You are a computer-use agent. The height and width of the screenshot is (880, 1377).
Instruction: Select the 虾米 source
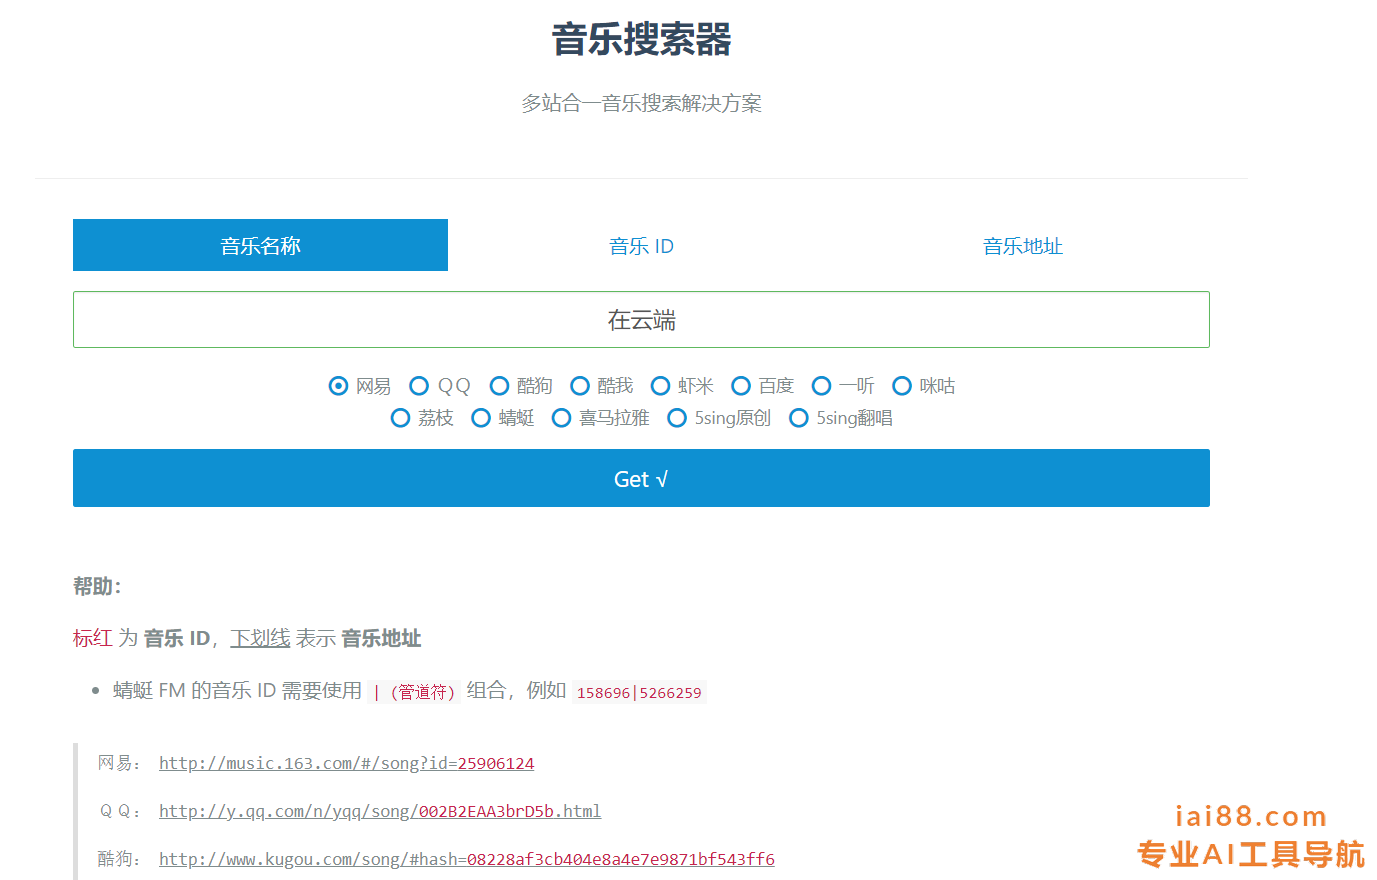tap(660, 386)
